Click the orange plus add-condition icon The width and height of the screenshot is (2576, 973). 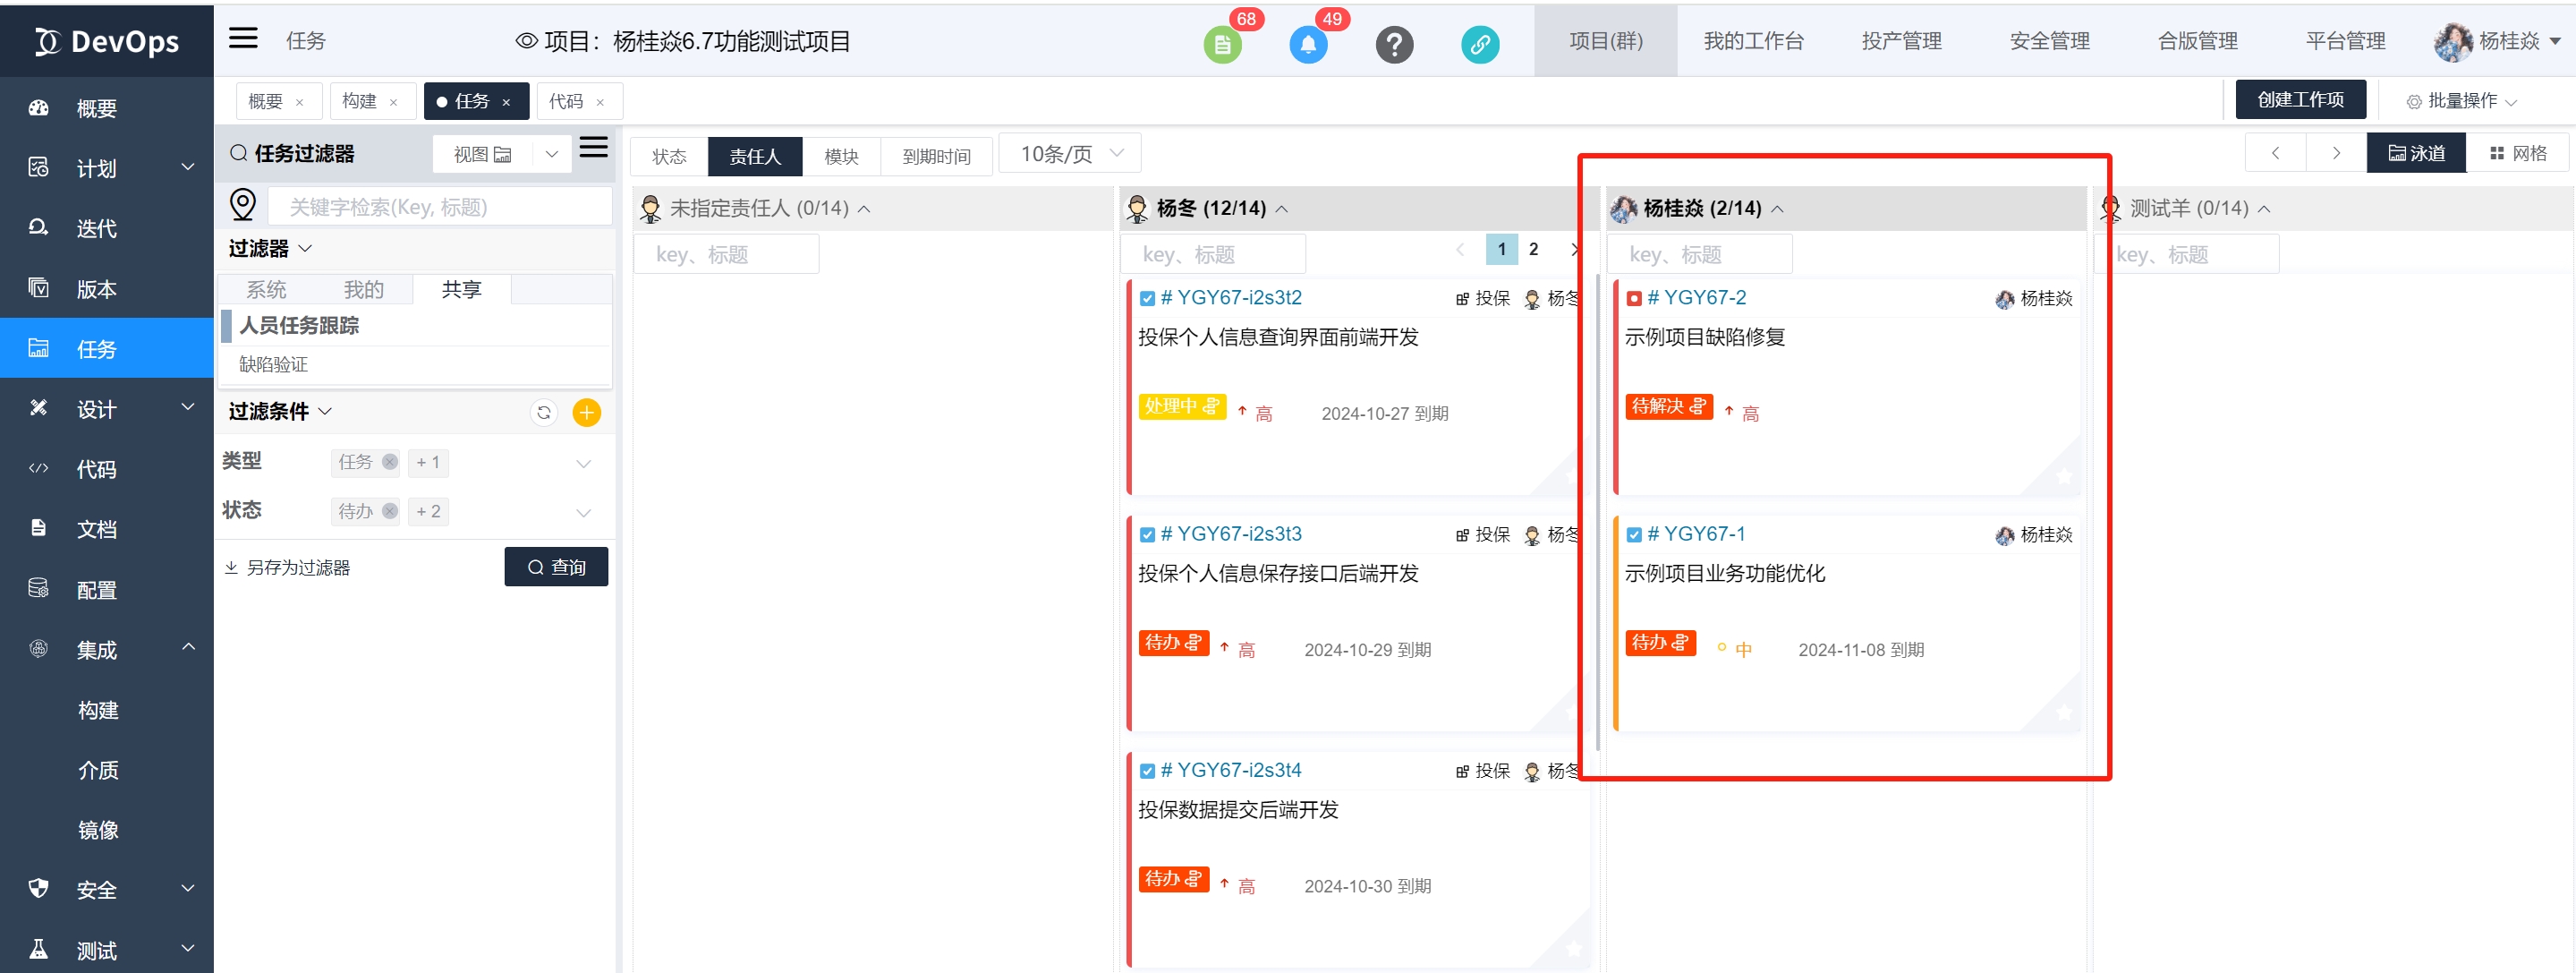[x=586, y=412]
